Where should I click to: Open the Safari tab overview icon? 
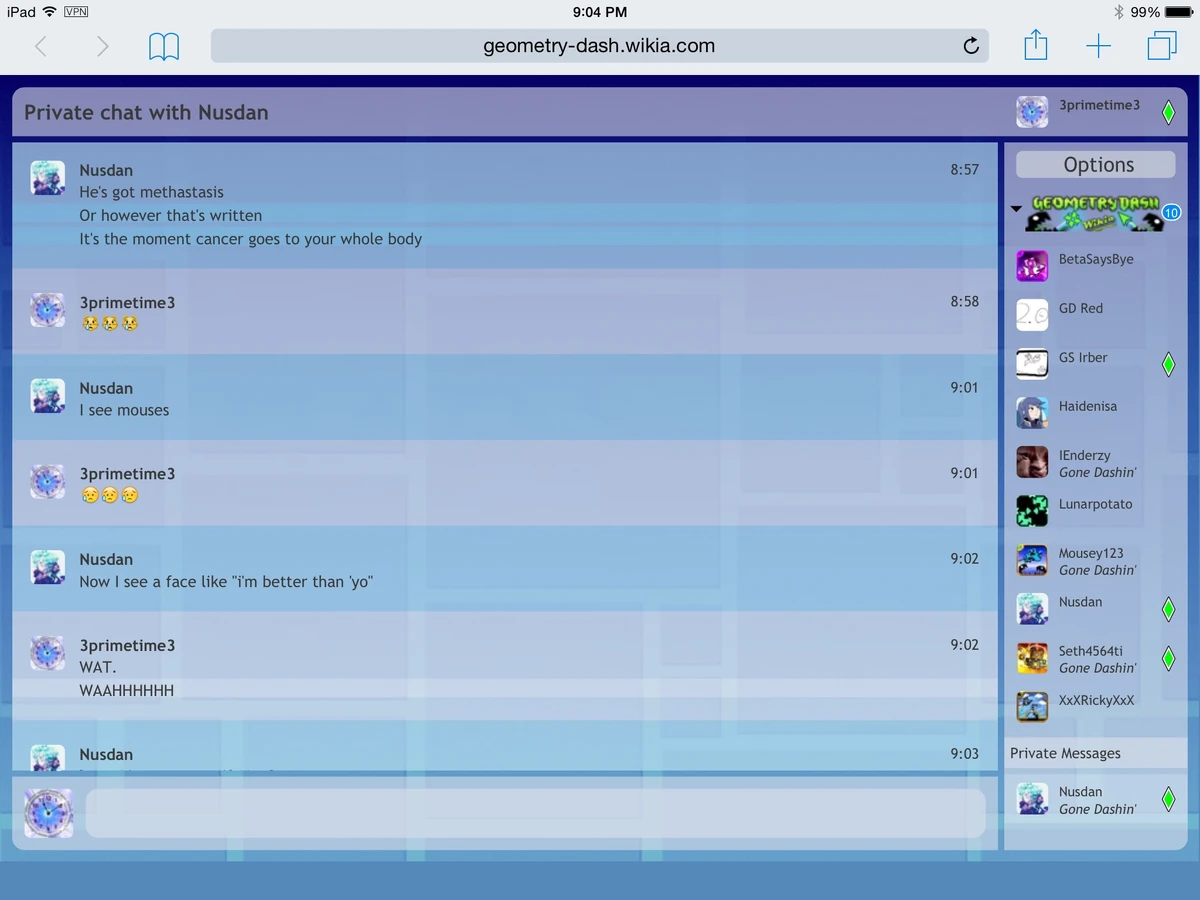point(1161,45)
